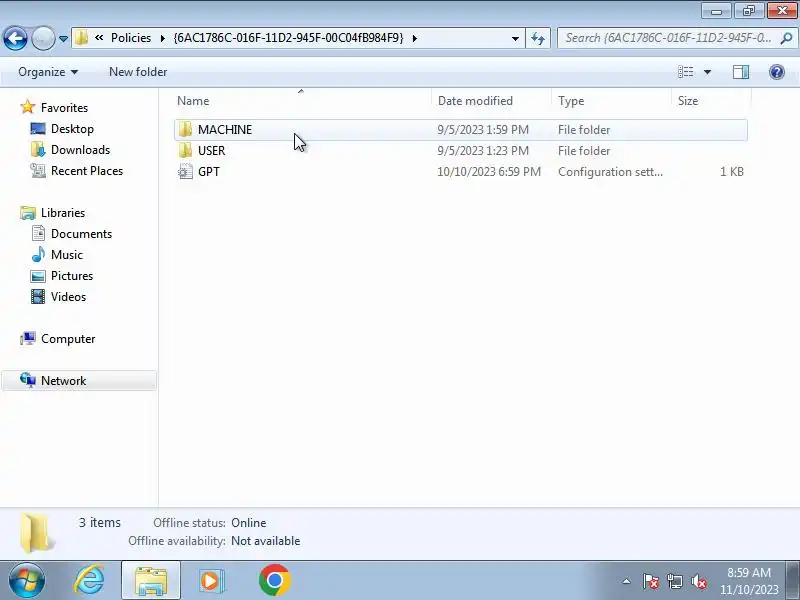The image size is (800, 600).
Task: Open the recent pages dropdown arrow
Action: pos(63,38)
